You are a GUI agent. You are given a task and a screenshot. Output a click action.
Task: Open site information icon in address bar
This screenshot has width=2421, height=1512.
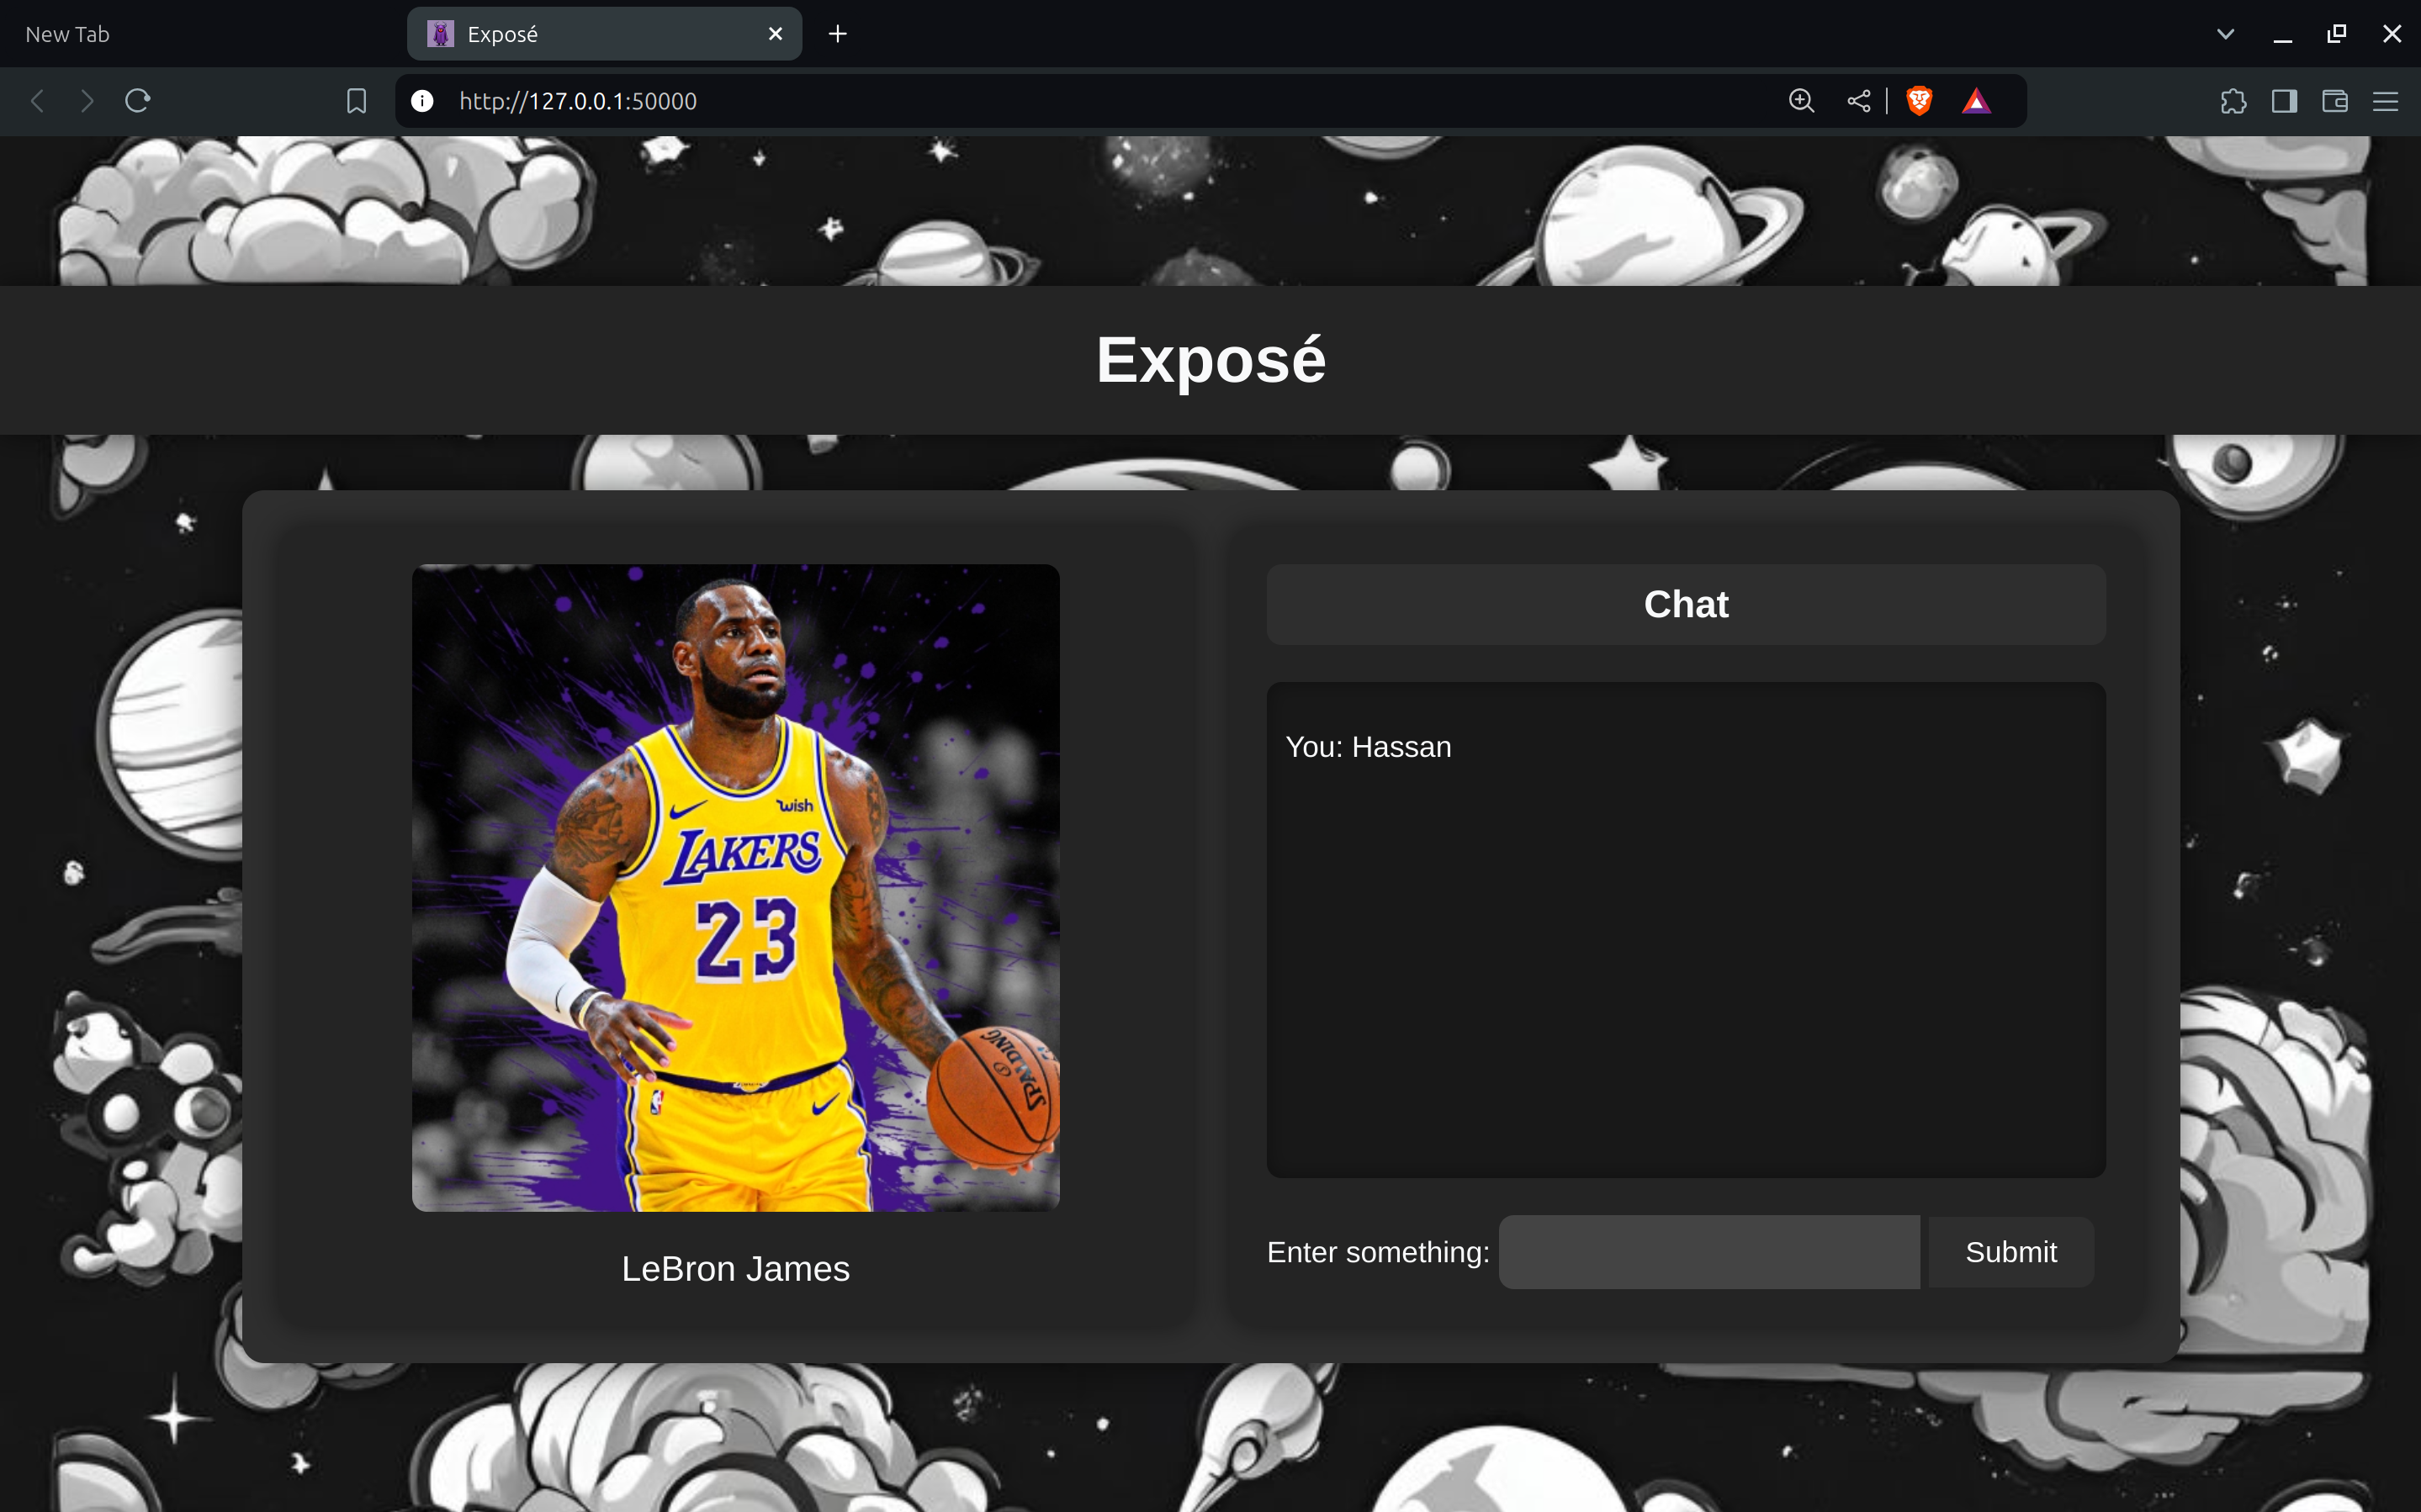422,101
